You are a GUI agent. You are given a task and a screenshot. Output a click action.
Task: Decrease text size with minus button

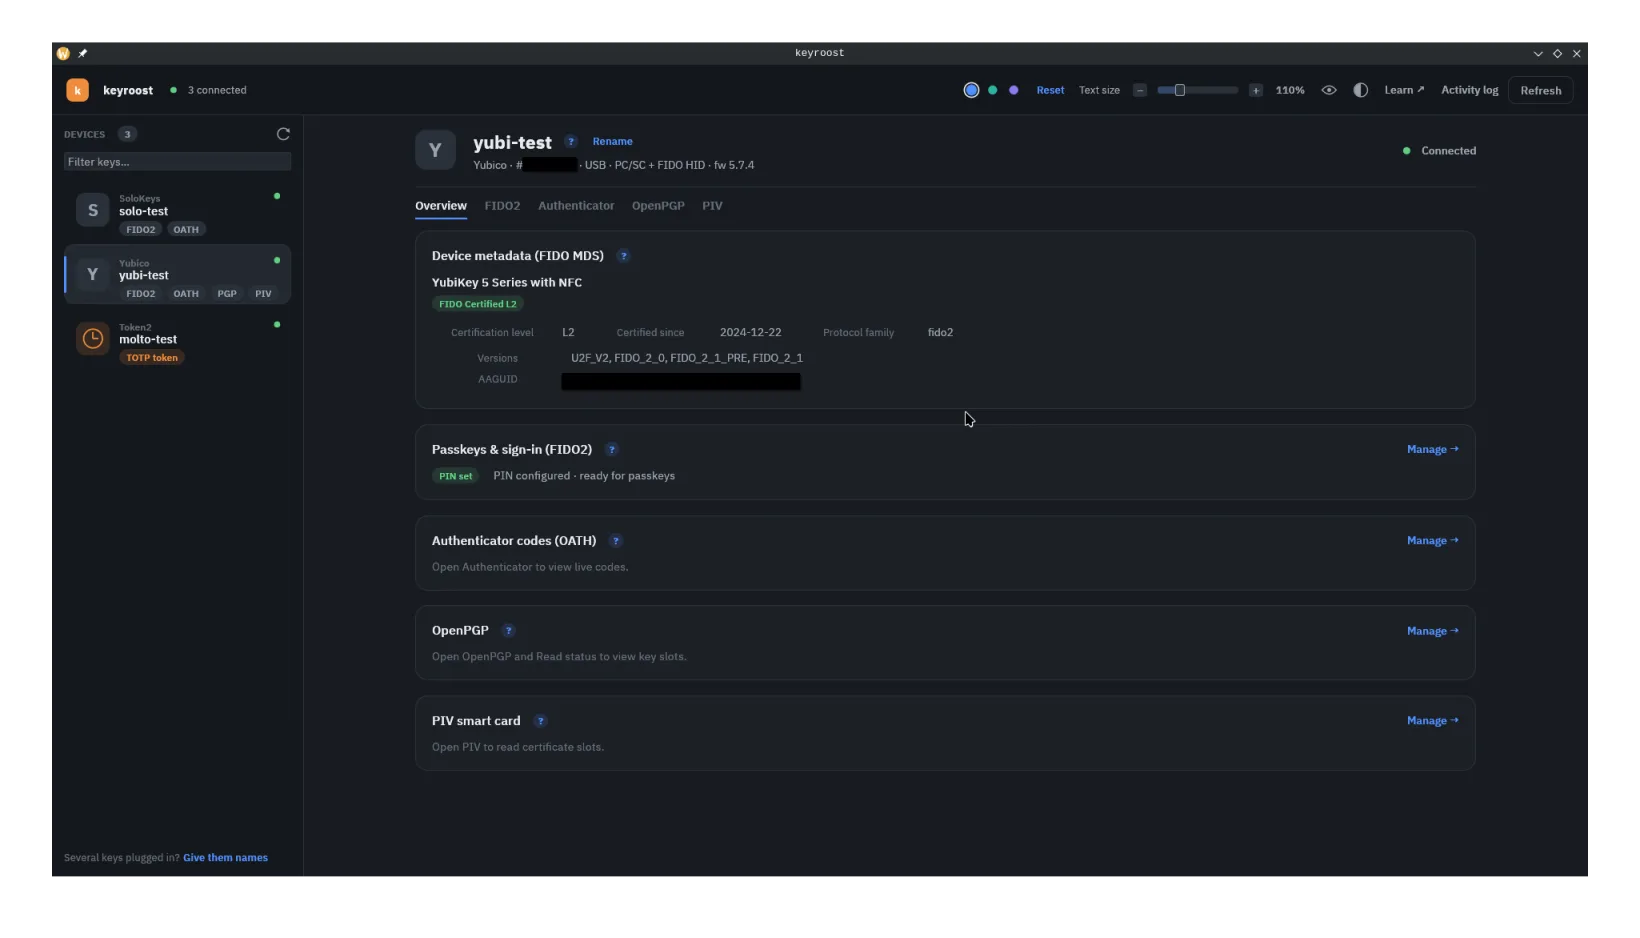pos(1139,90)
